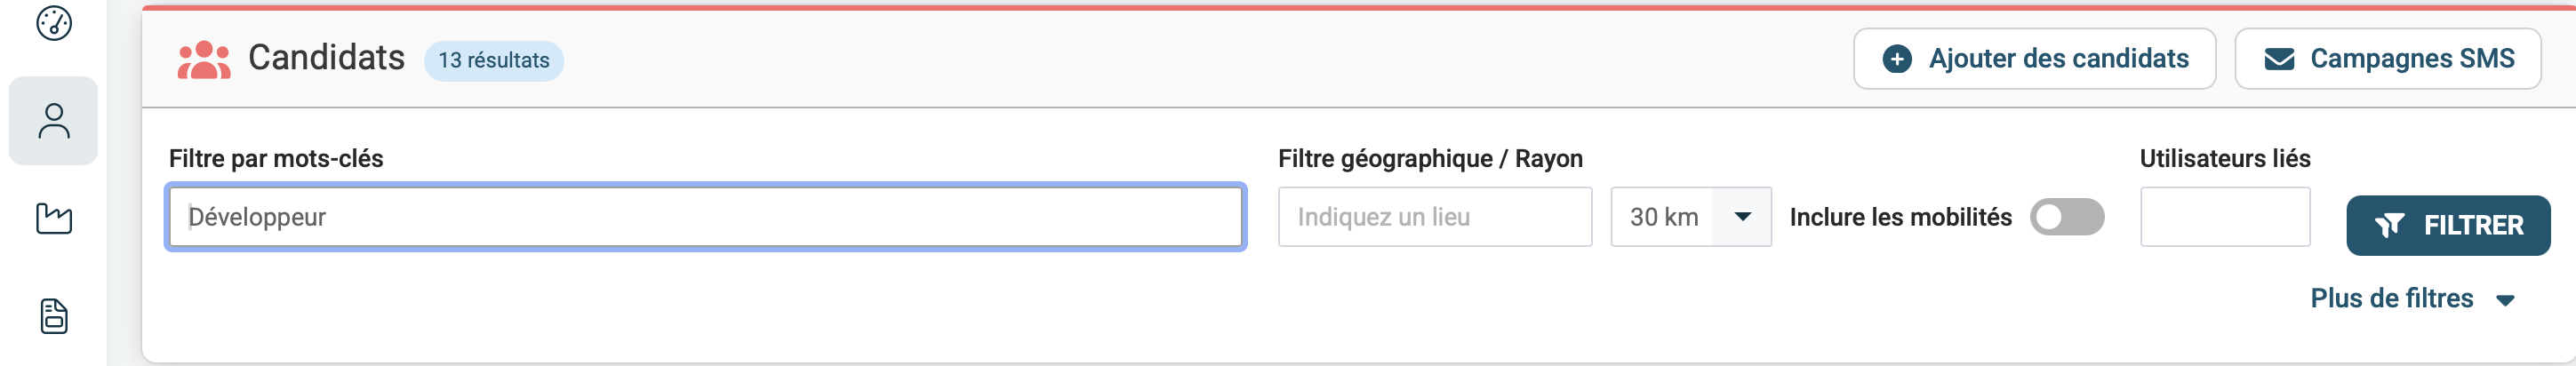Click the Candidats page title
The height and width of the screenshot is (366, 2576).
(326, 58)
